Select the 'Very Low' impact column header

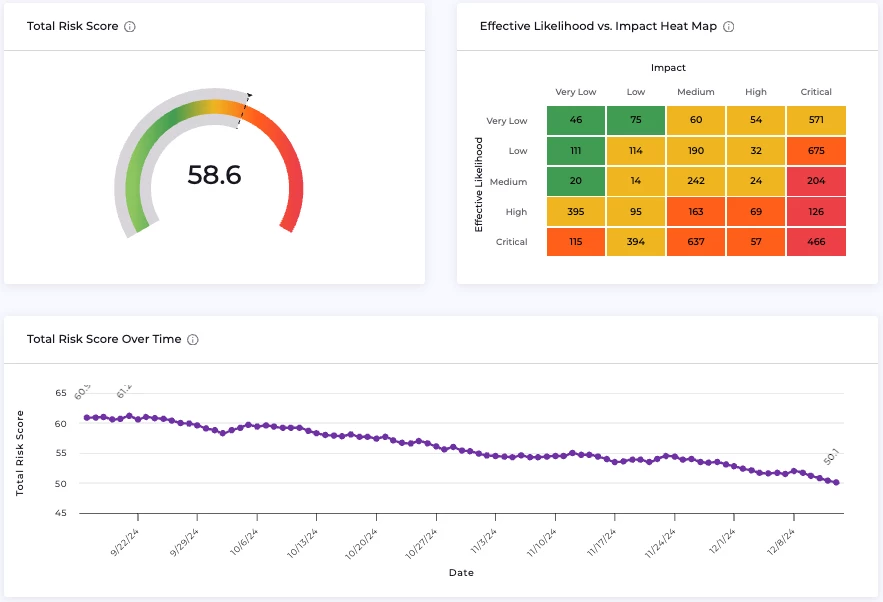pyautogui.click(x=575, y=92)
